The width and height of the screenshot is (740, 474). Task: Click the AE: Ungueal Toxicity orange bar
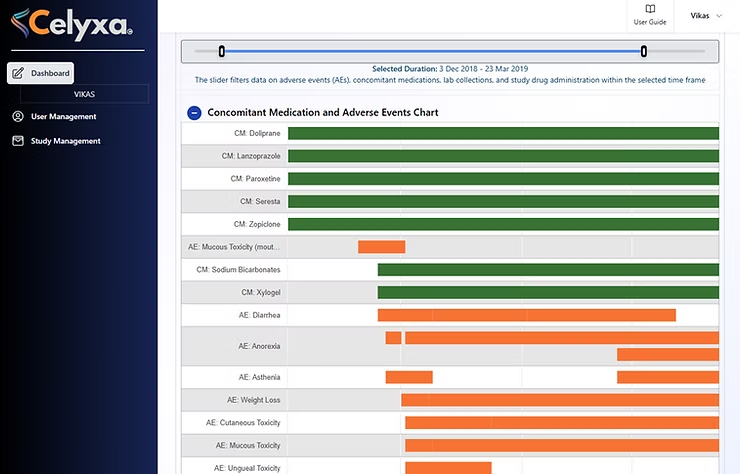pyautogui.click(x=448, y=467)
